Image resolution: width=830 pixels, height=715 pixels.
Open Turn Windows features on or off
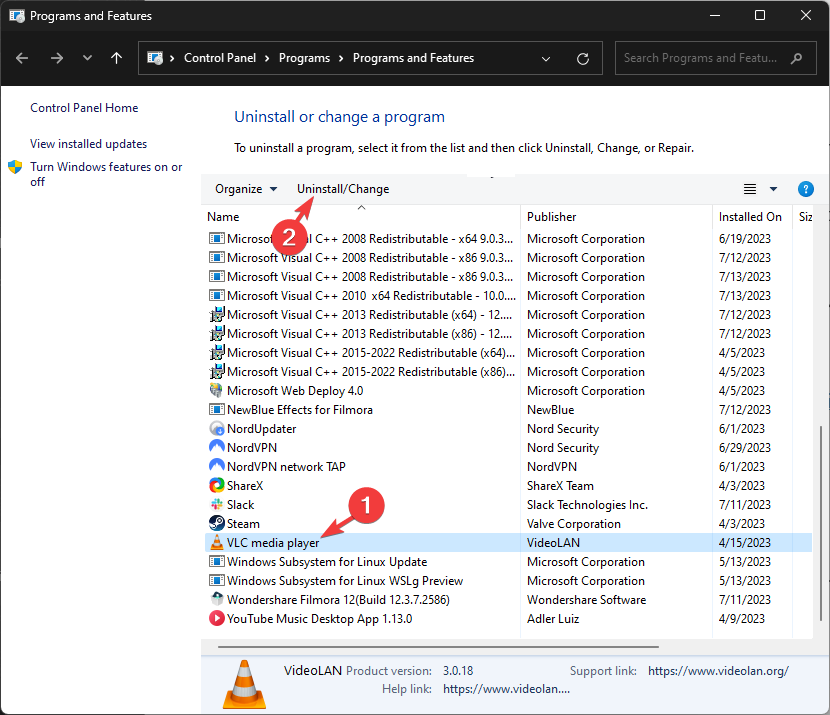[x=106, y=174]
